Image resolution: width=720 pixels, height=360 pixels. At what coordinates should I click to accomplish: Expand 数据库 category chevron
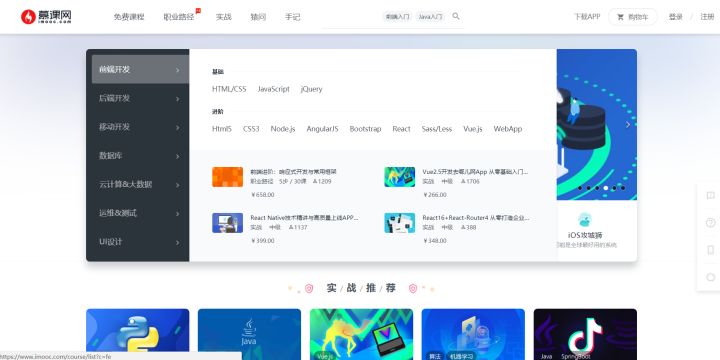(178, 156)
